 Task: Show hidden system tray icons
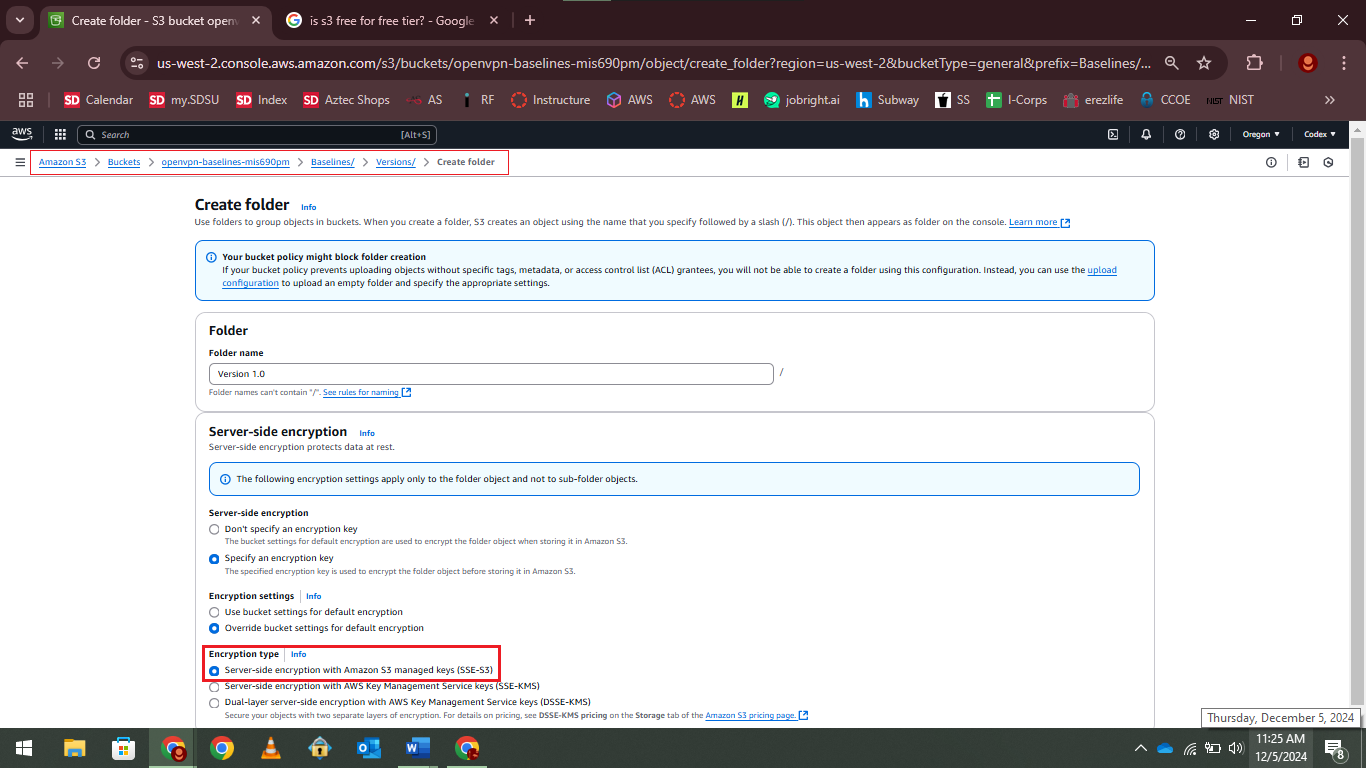[x=1141, y=748]
